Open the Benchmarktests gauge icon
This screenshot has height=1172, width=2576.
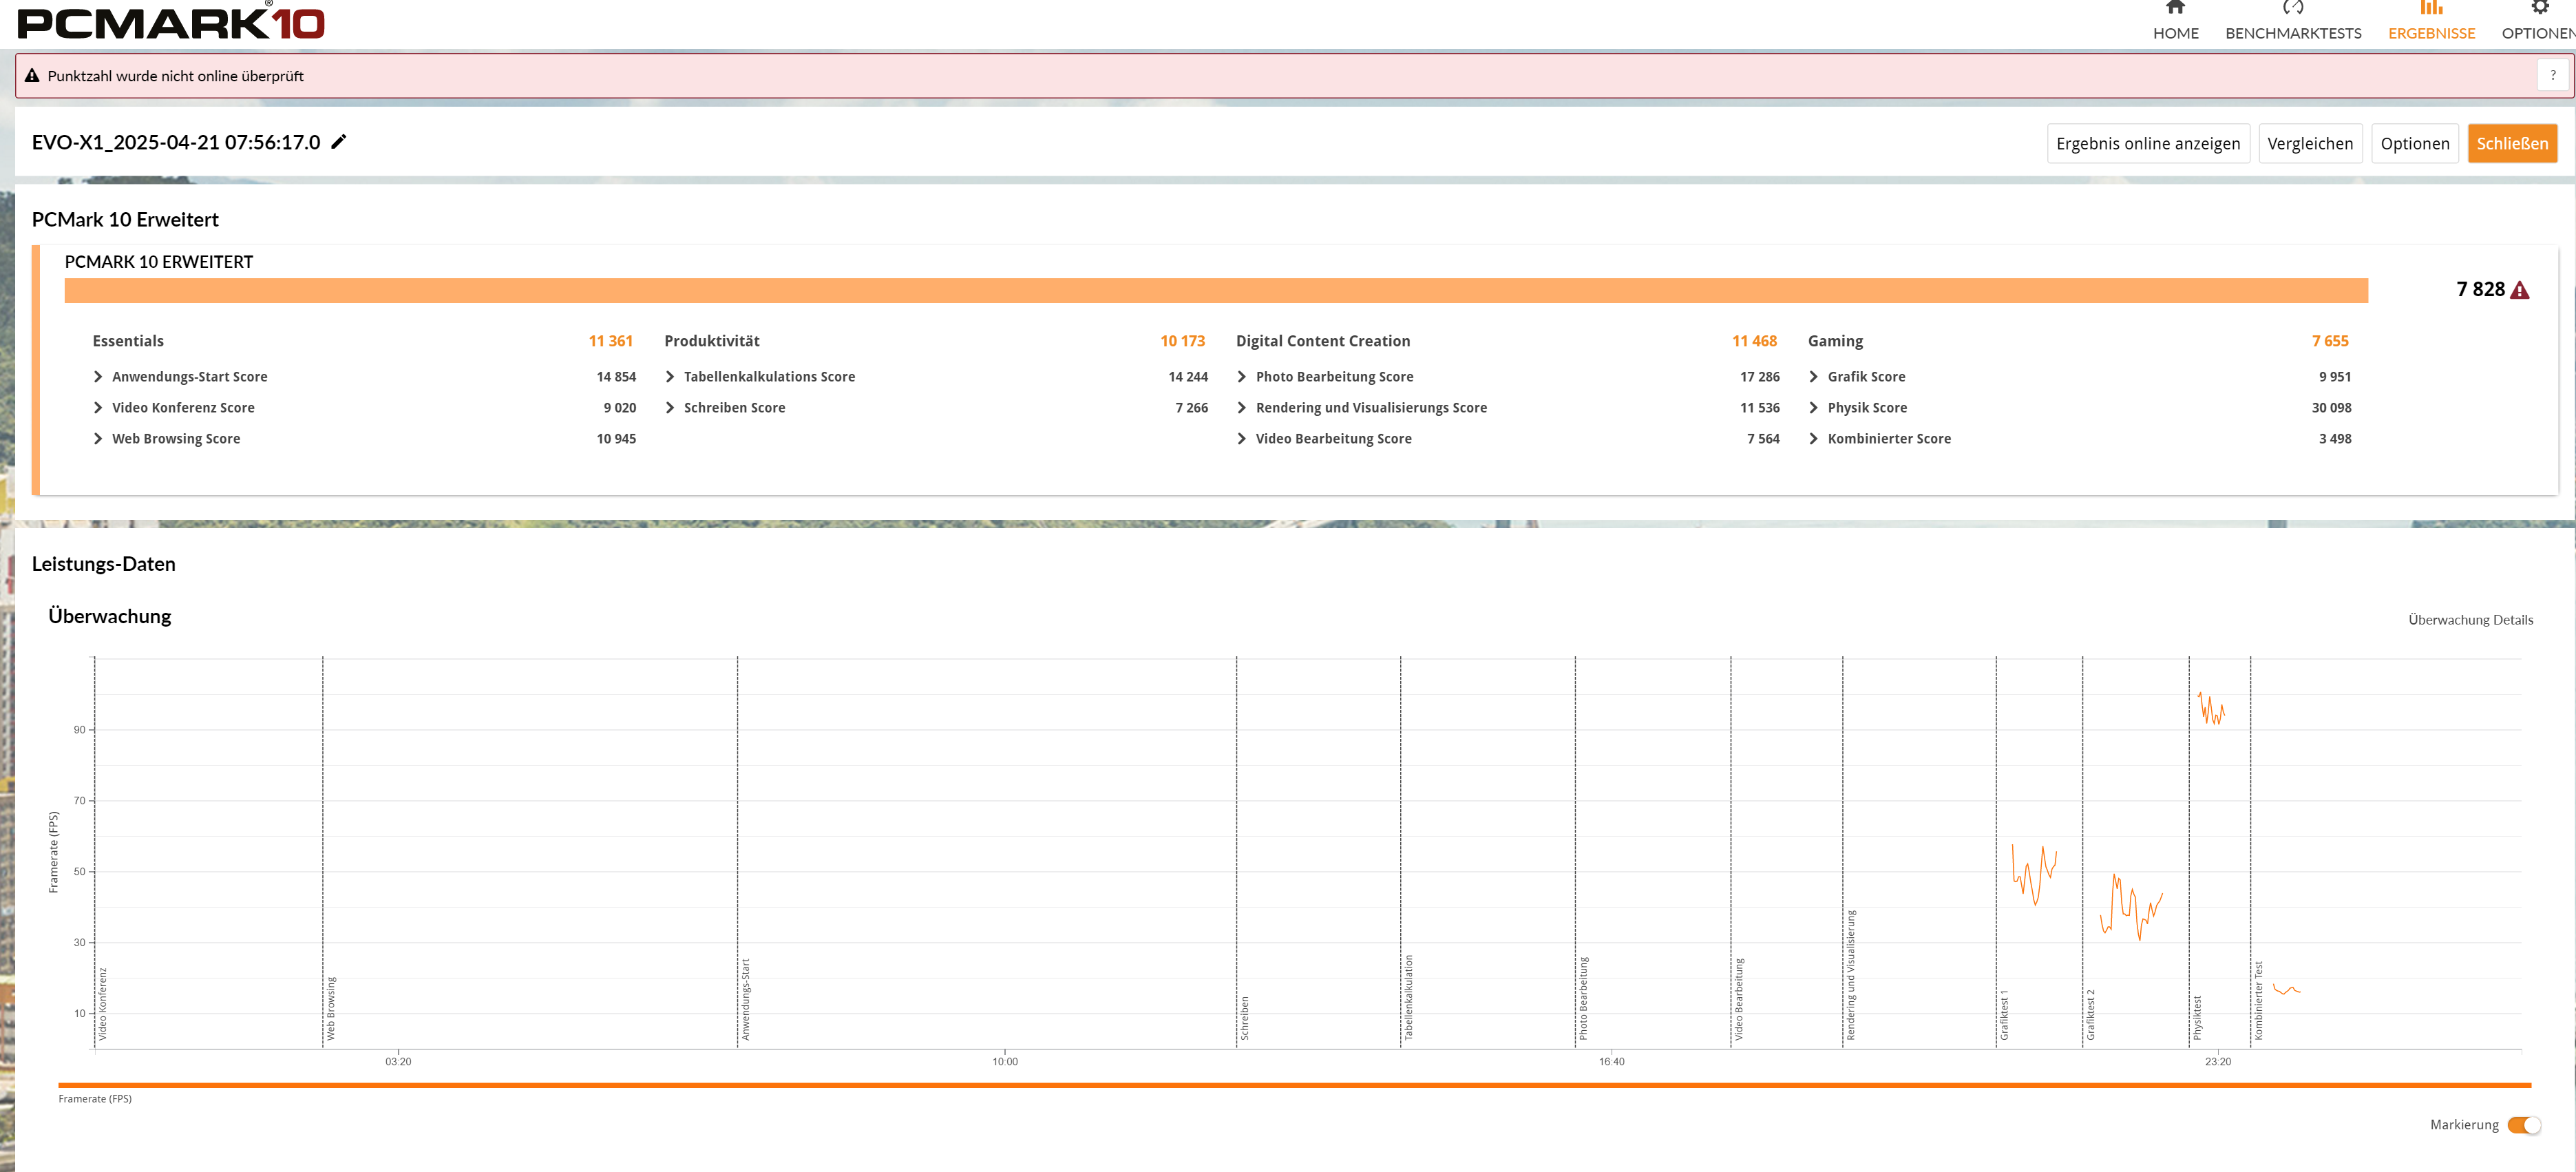2292,7
